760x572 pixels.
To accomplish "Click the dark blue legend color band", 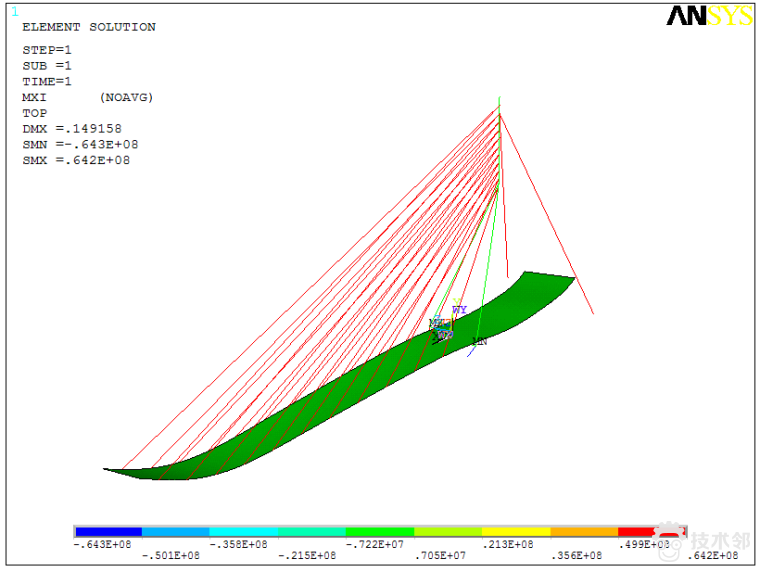I will pyautogui.click(x=108, y=531).
